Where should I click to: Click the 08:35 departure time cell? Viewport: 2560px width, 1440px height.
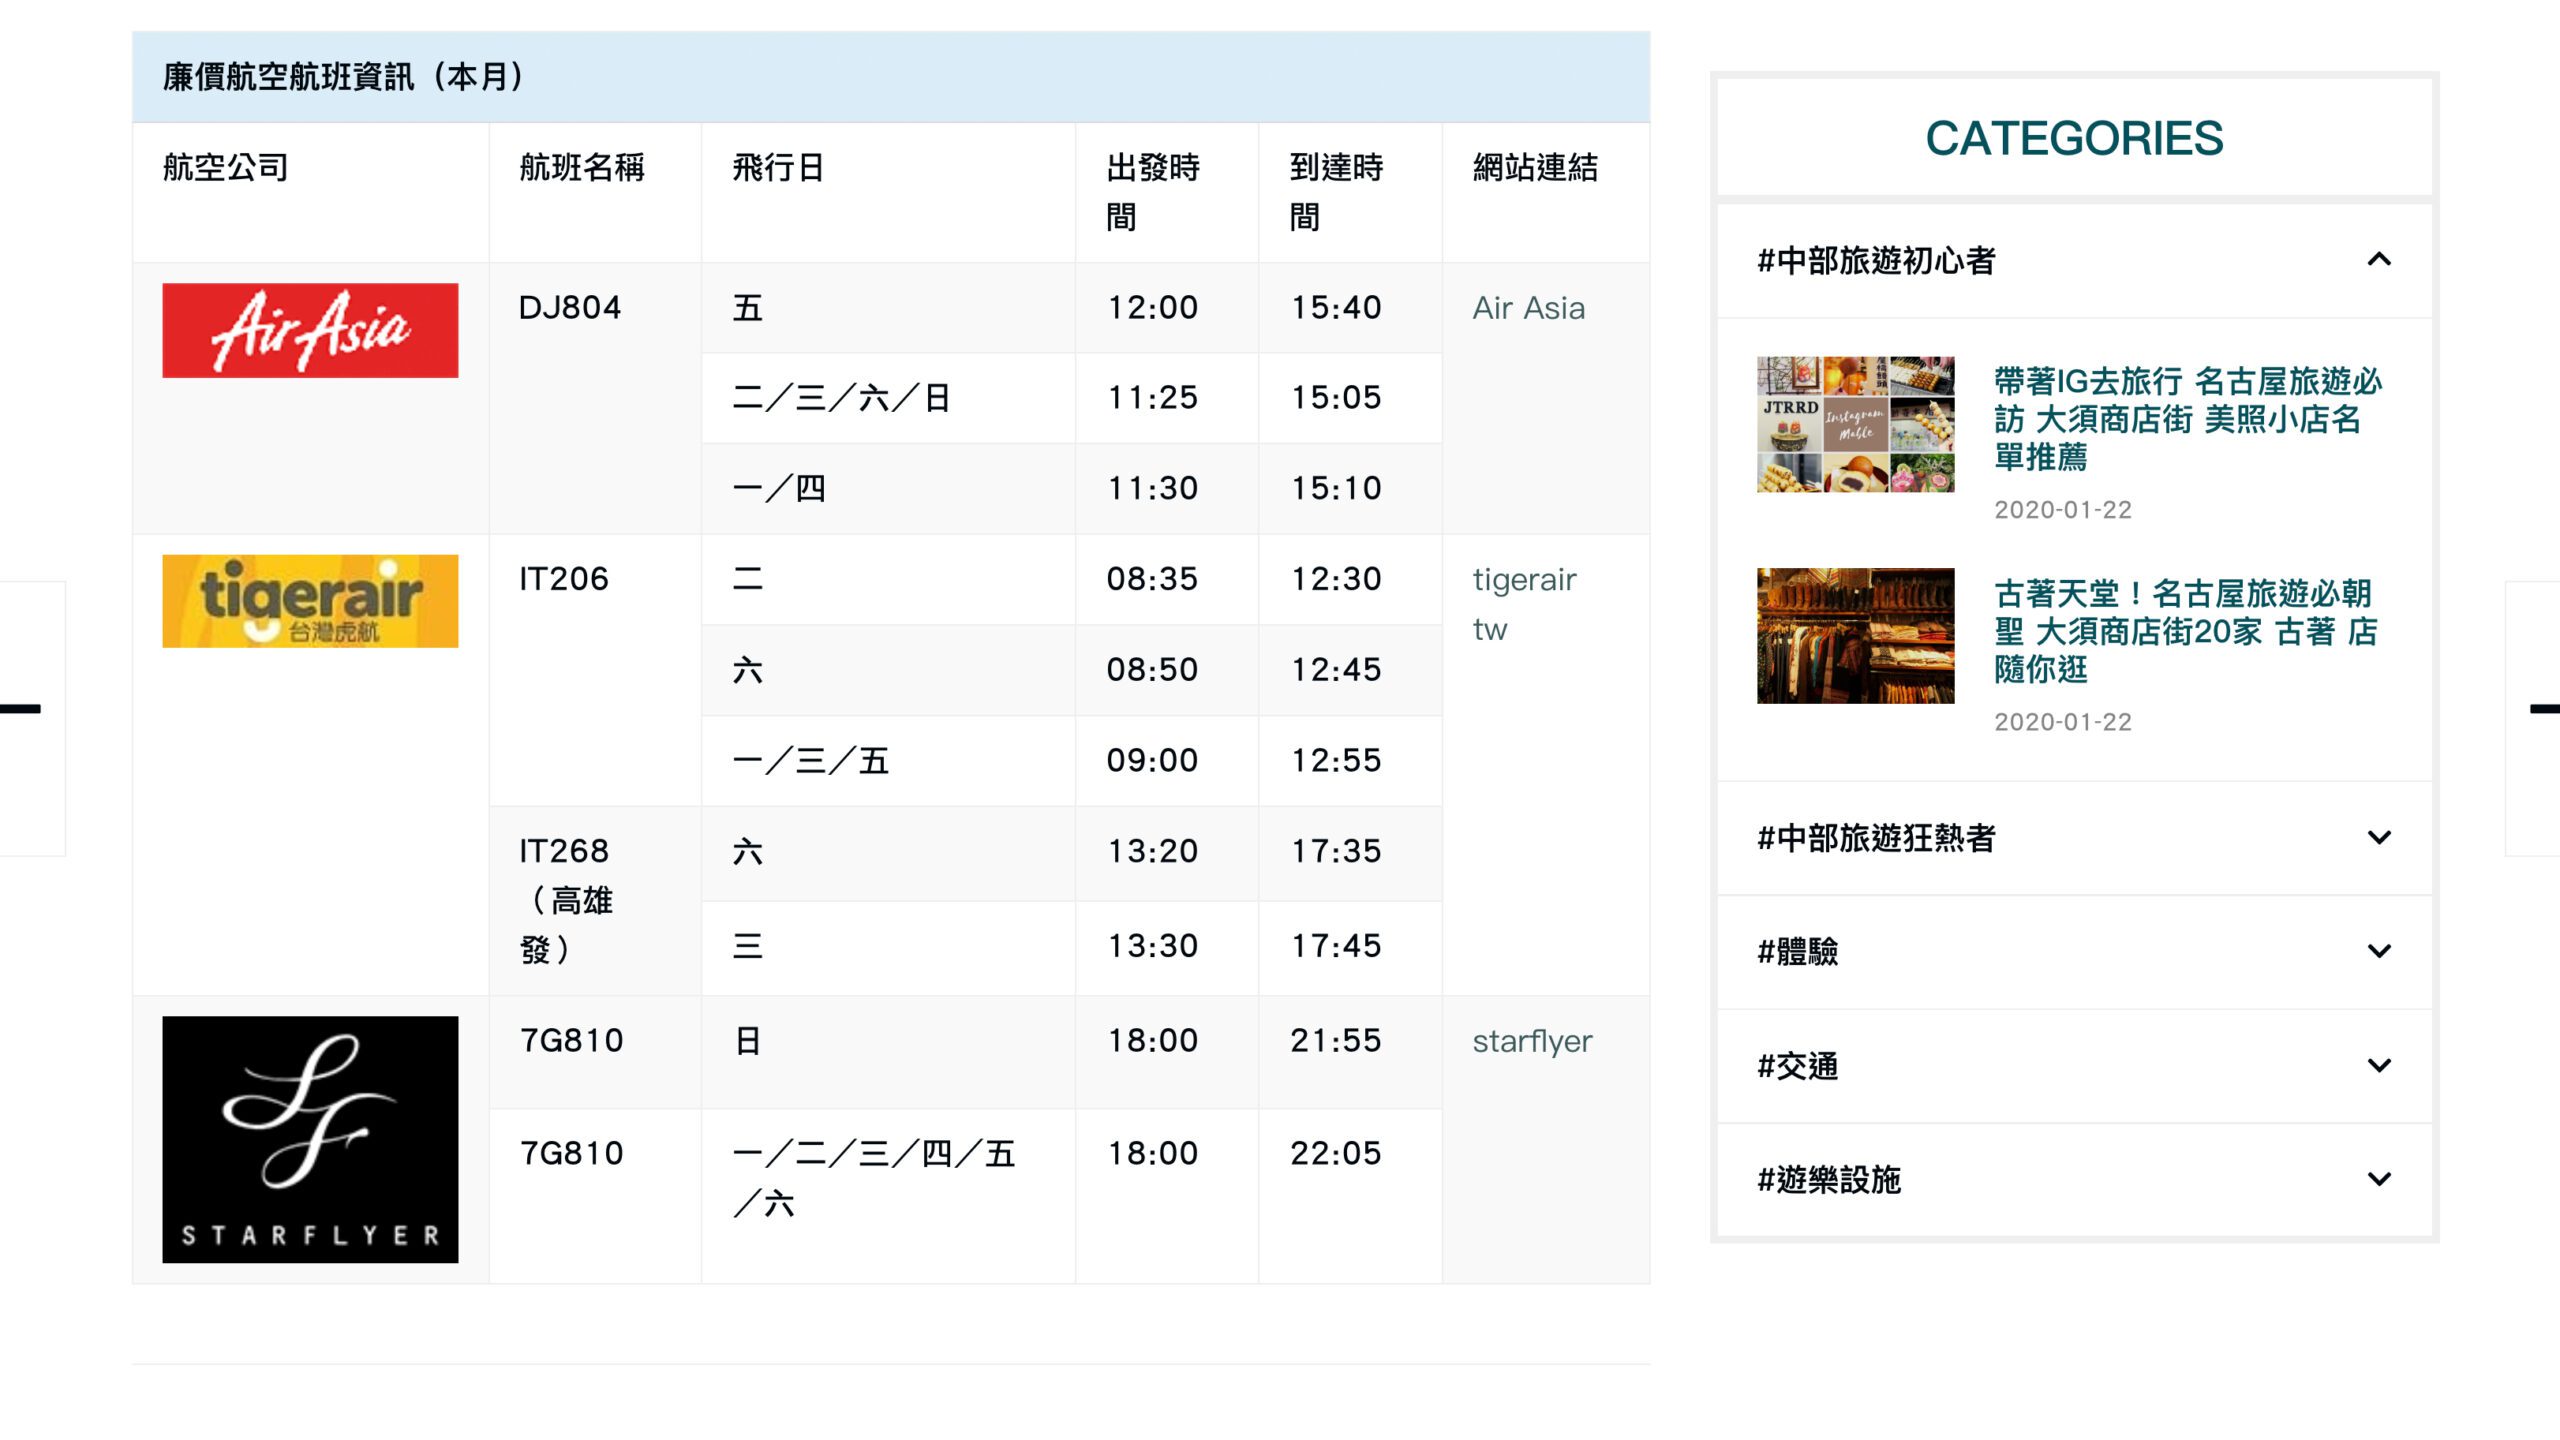tap(1166, 579)
